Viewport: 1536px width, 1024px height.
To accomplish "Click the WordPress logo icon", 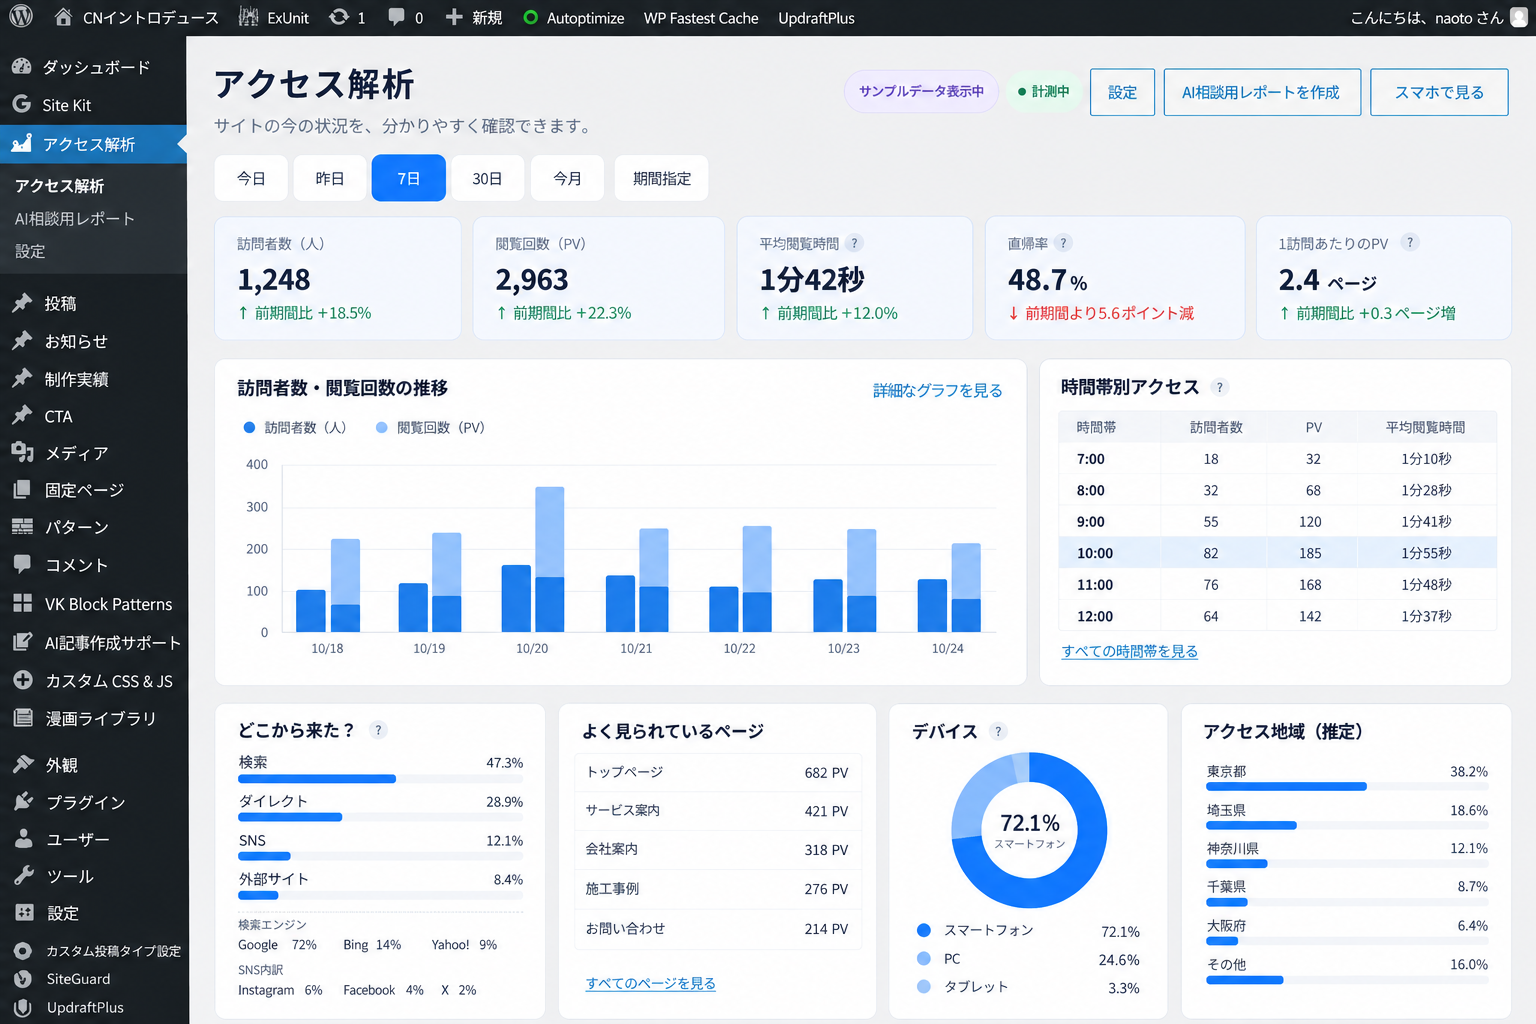I will click(21, 17).
